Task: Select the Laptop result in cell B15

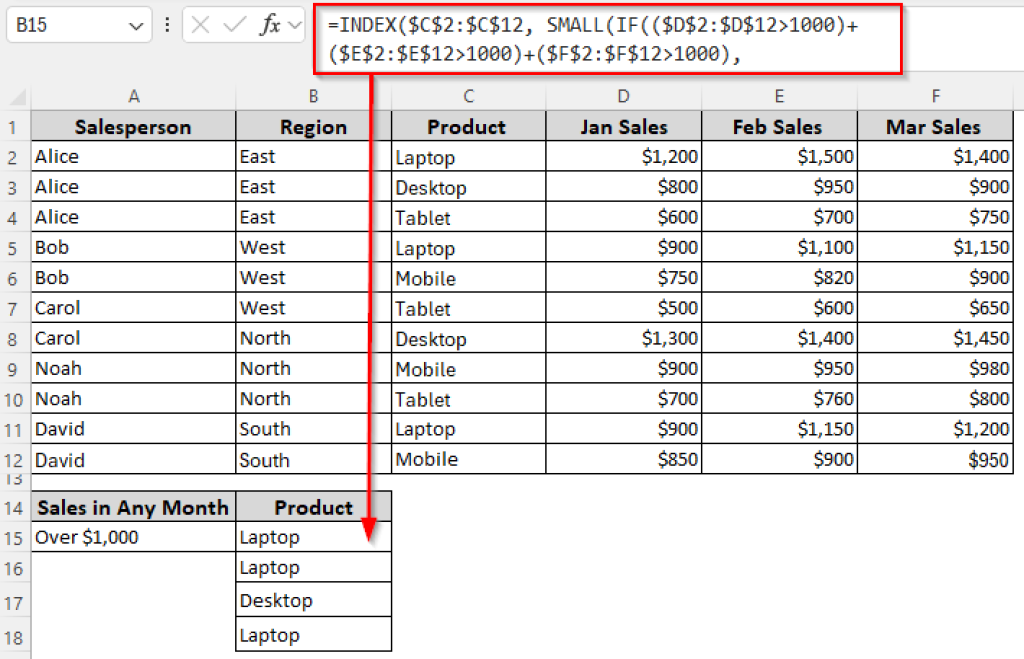Action: (313, 537)
